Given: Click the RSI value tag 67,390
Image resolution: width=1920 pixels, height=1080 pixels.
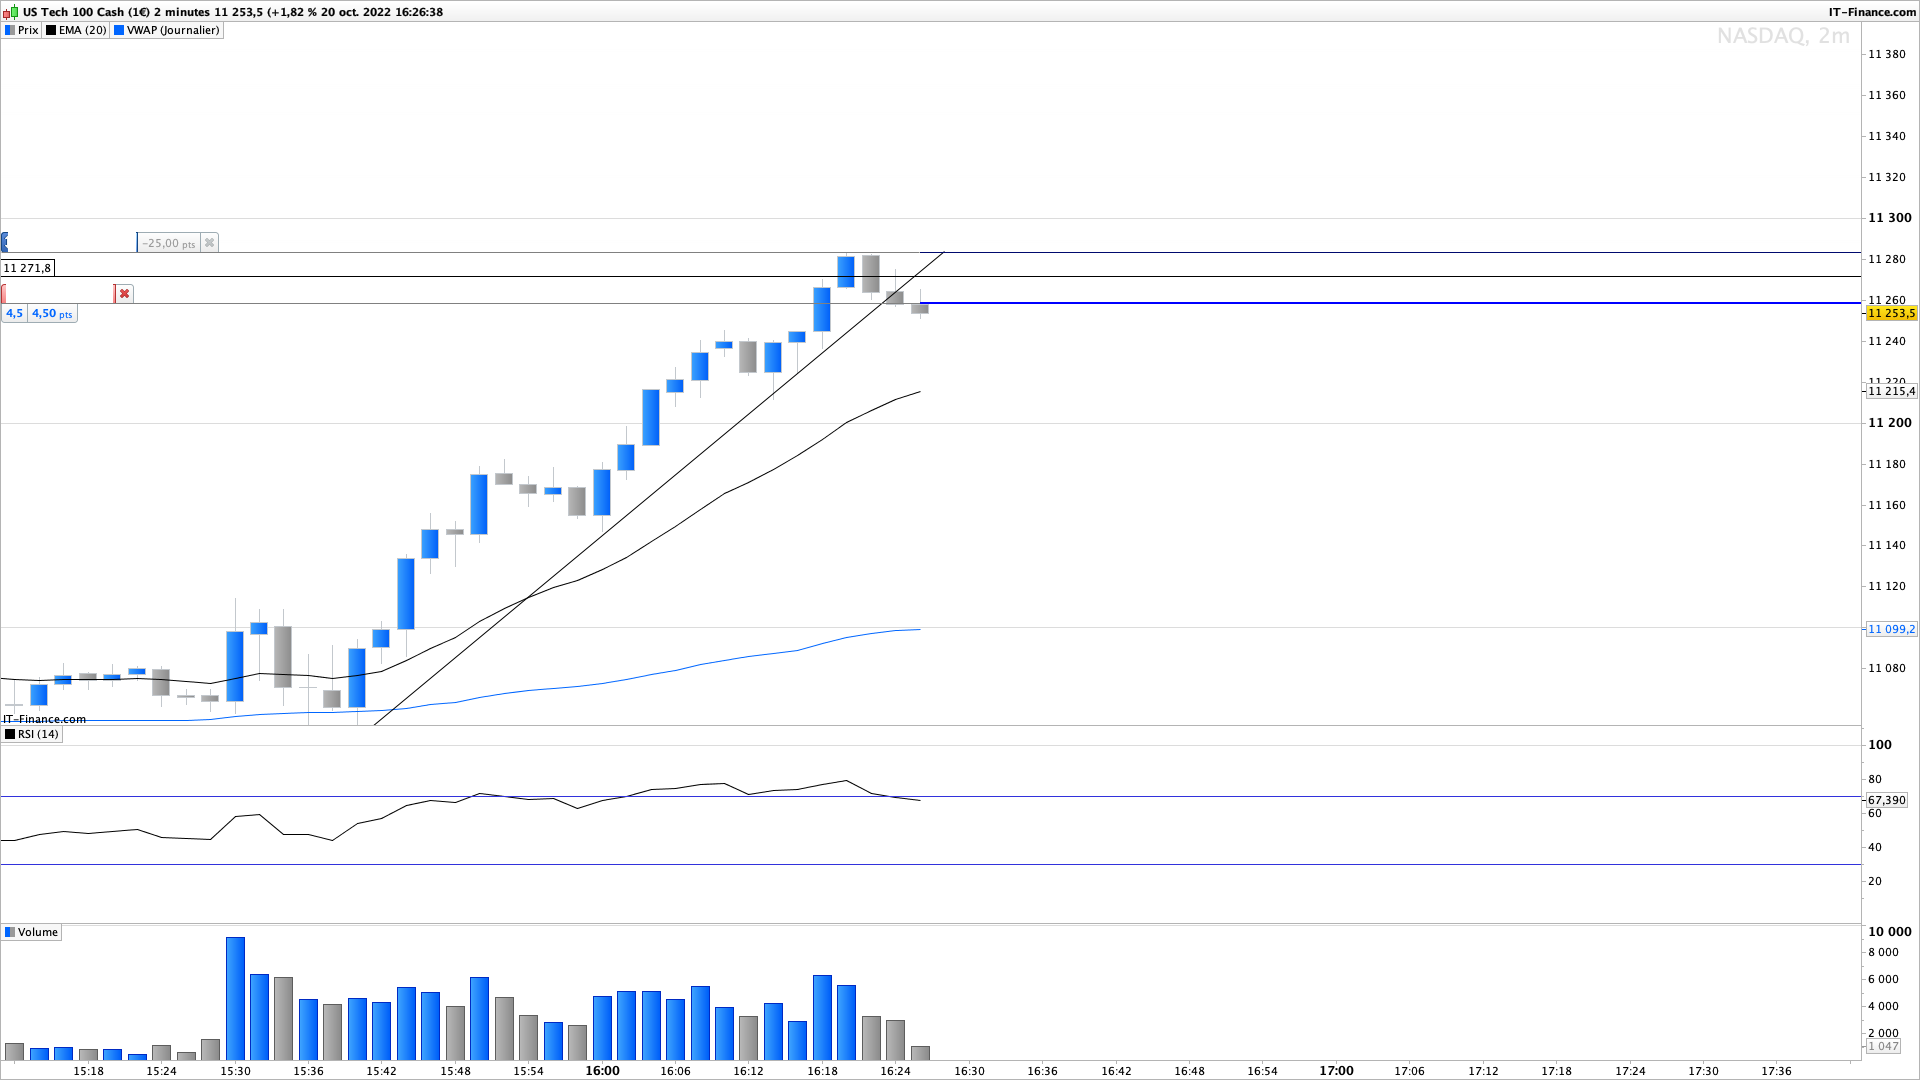Looking at the screenshot, I should tap(1886, 801).
